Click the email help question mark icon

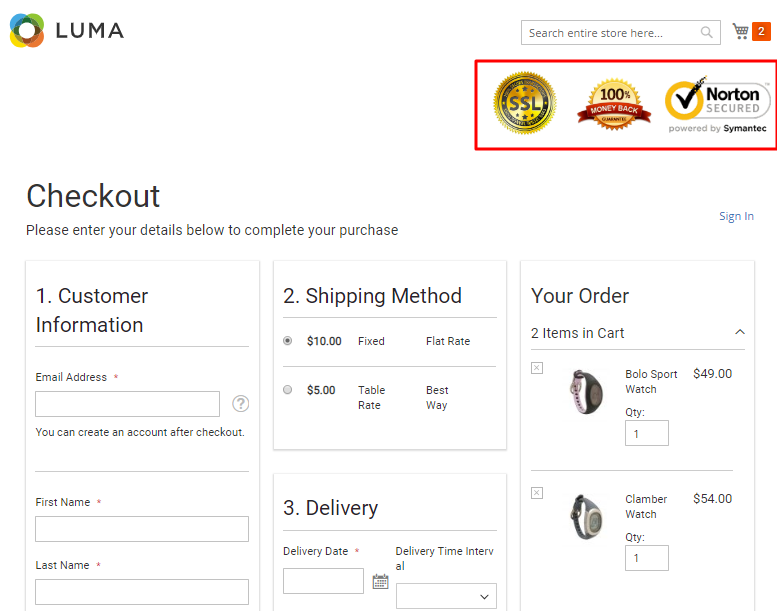(x=241, y=404)
